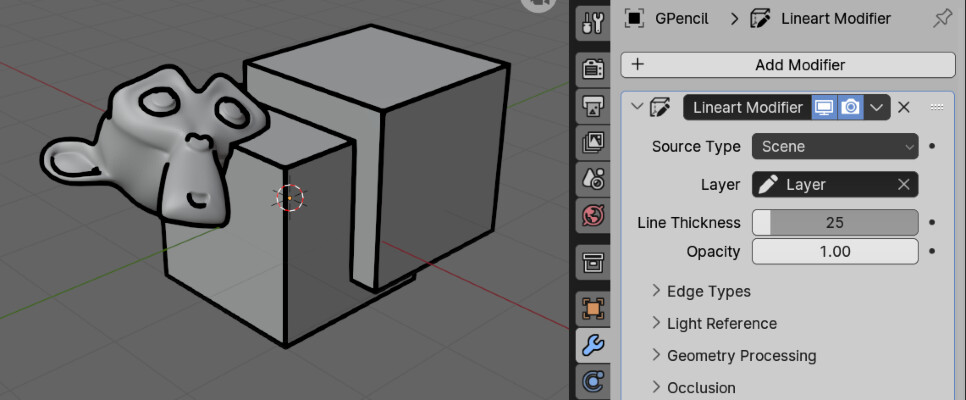Open the View Layer properties tab
Image resolution: width=966 pixels, height=400 pixels.
tap(593, 142)
